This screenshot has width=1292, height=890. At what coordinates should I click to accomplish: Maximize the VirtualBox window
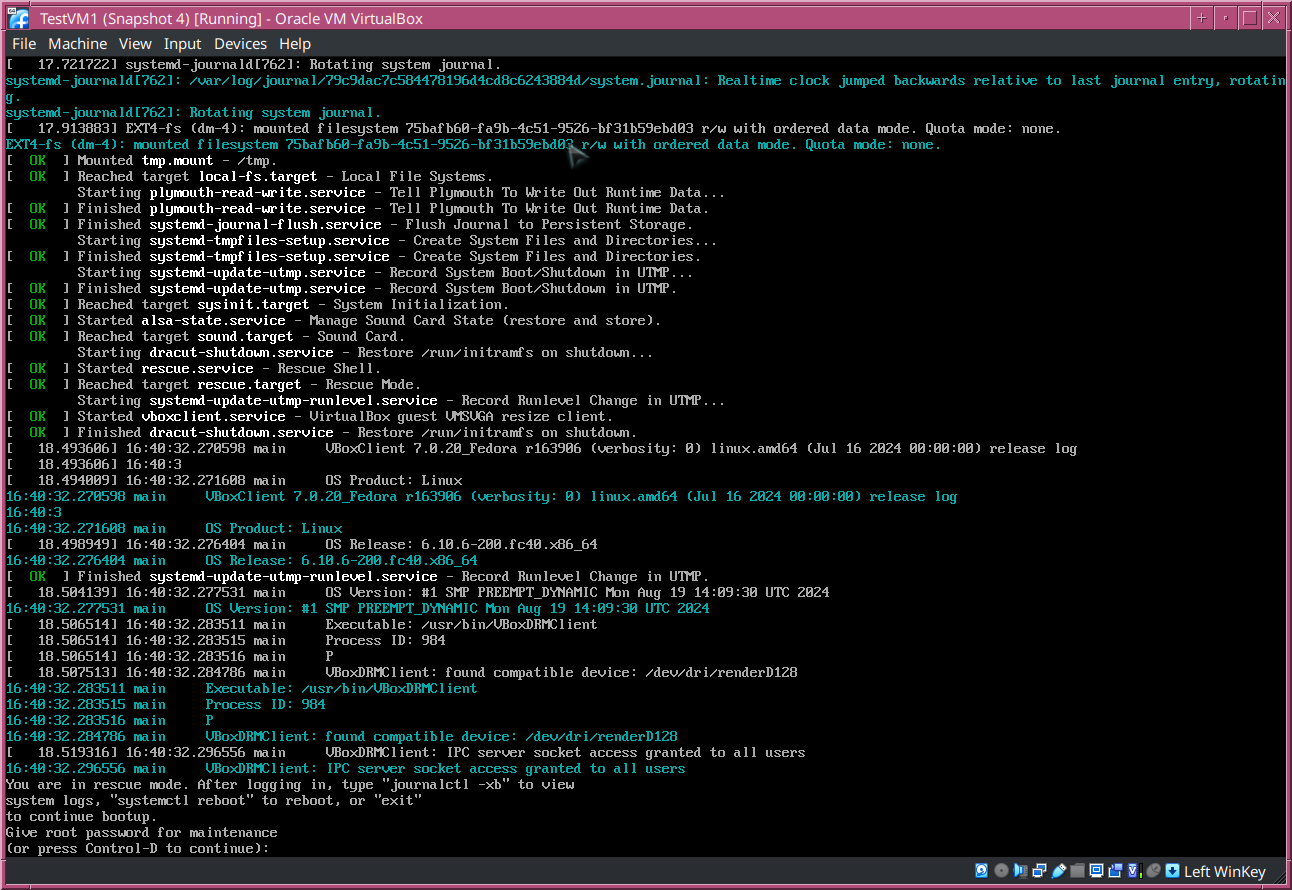click(x=1250, y=18)
